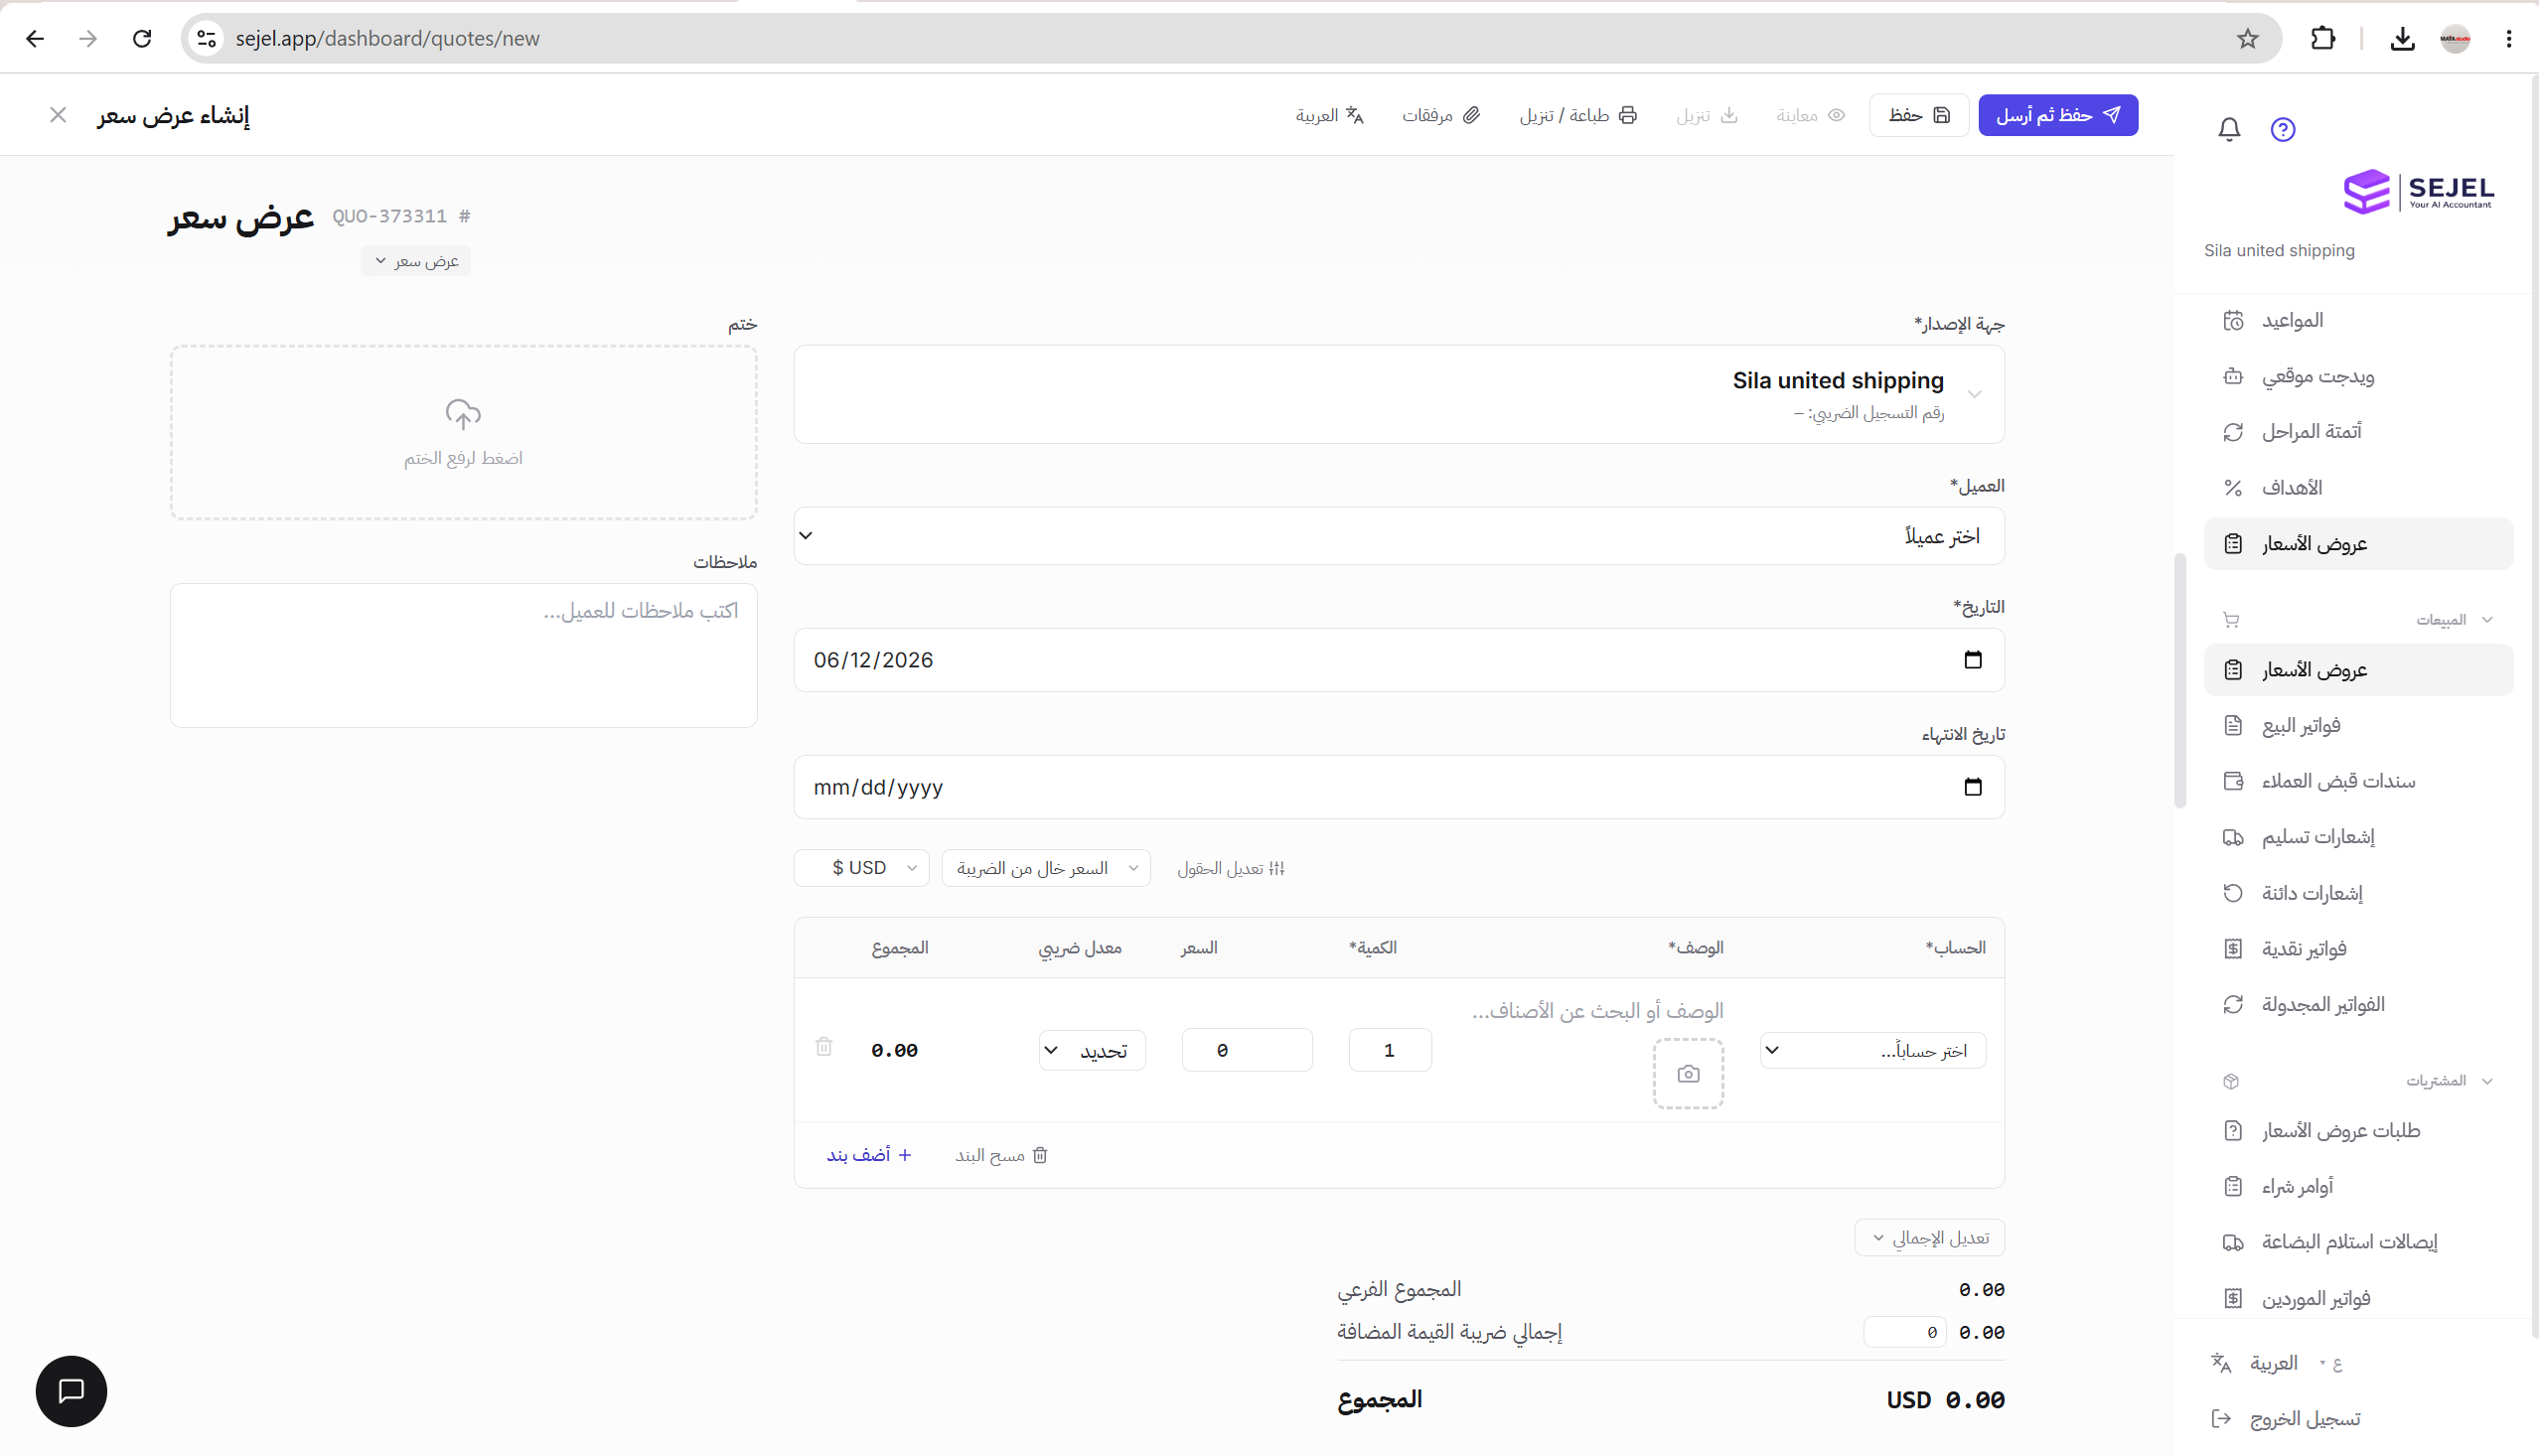This screenshot has width=2539, height=1456.
Task: Open browser downloads icon
Action: pyautogui.click(x=2402, y=38)
